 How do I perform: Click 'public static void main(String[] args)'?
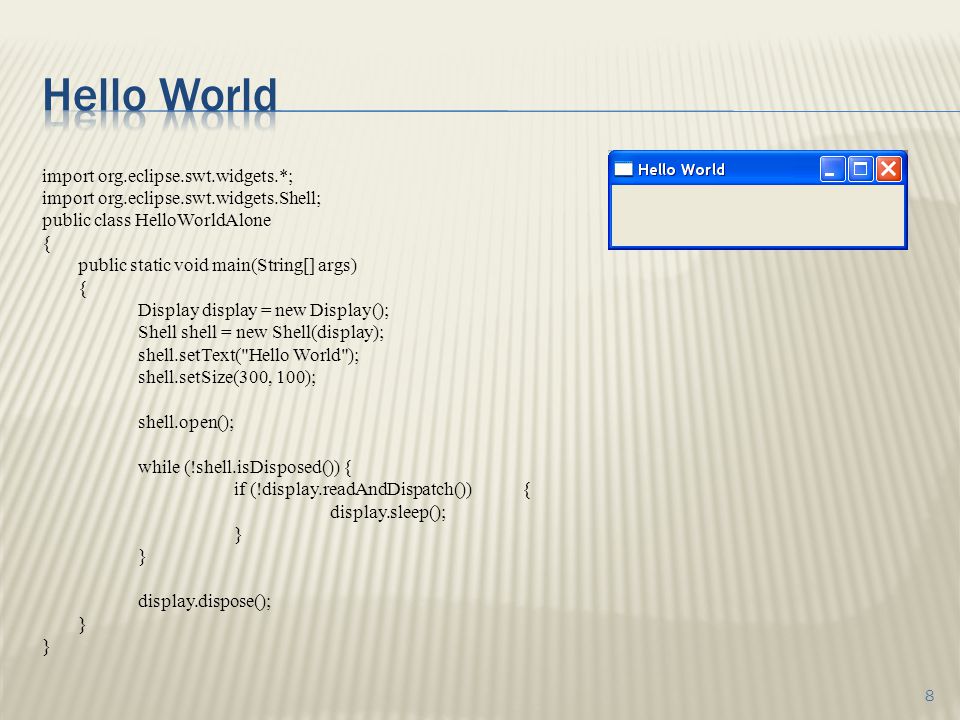[217, 266]
